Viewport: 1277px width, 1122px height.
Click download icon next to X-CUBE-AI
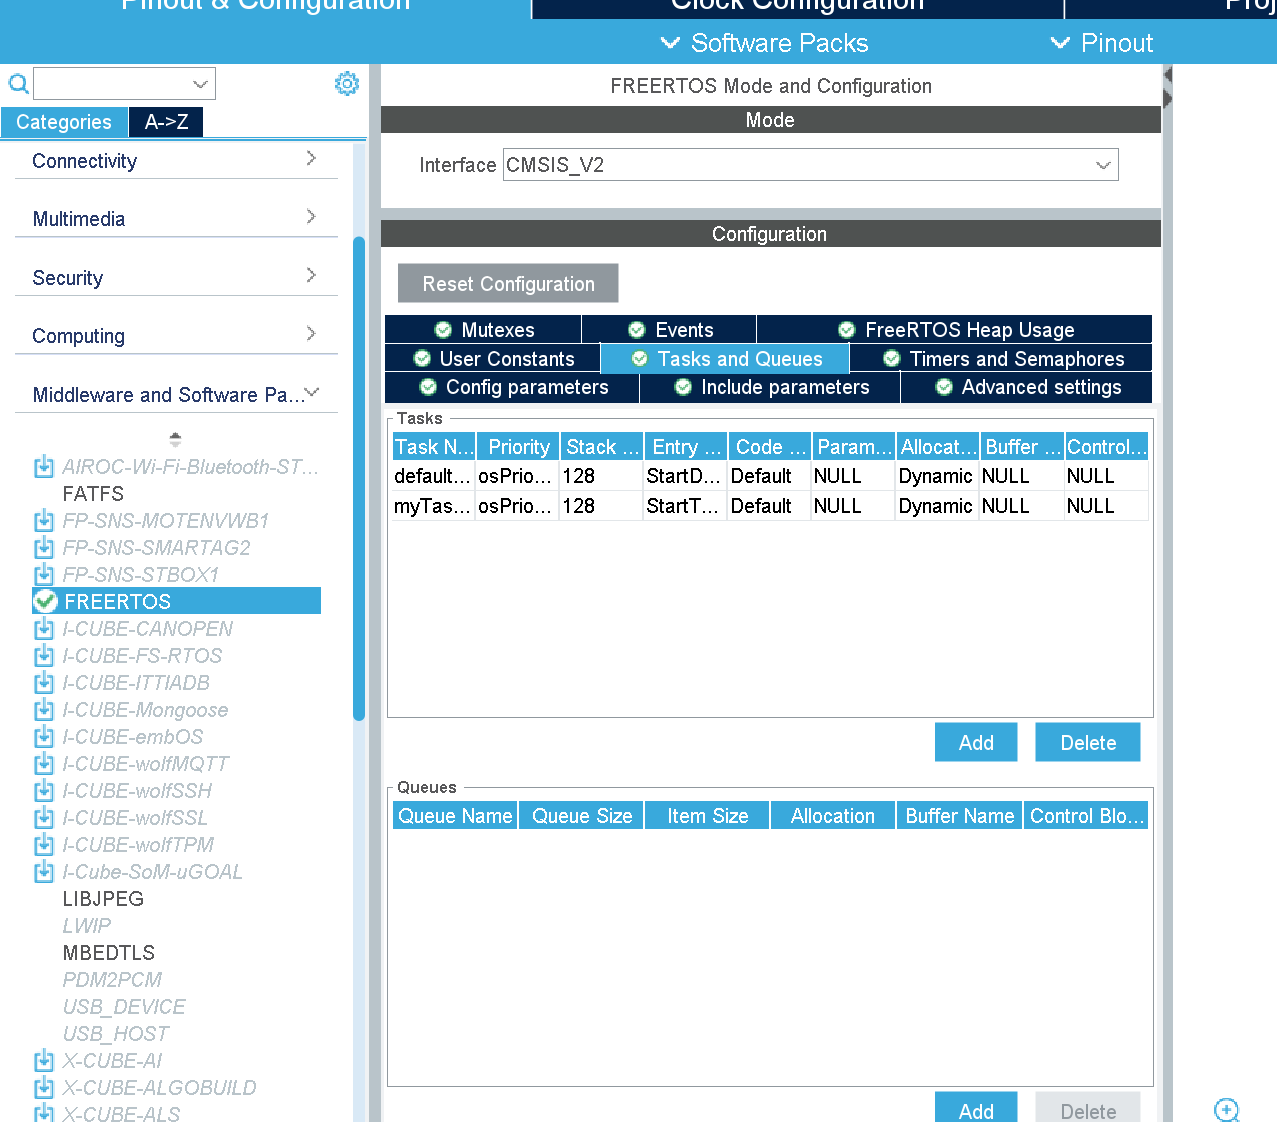click(x=44, y=1061)
